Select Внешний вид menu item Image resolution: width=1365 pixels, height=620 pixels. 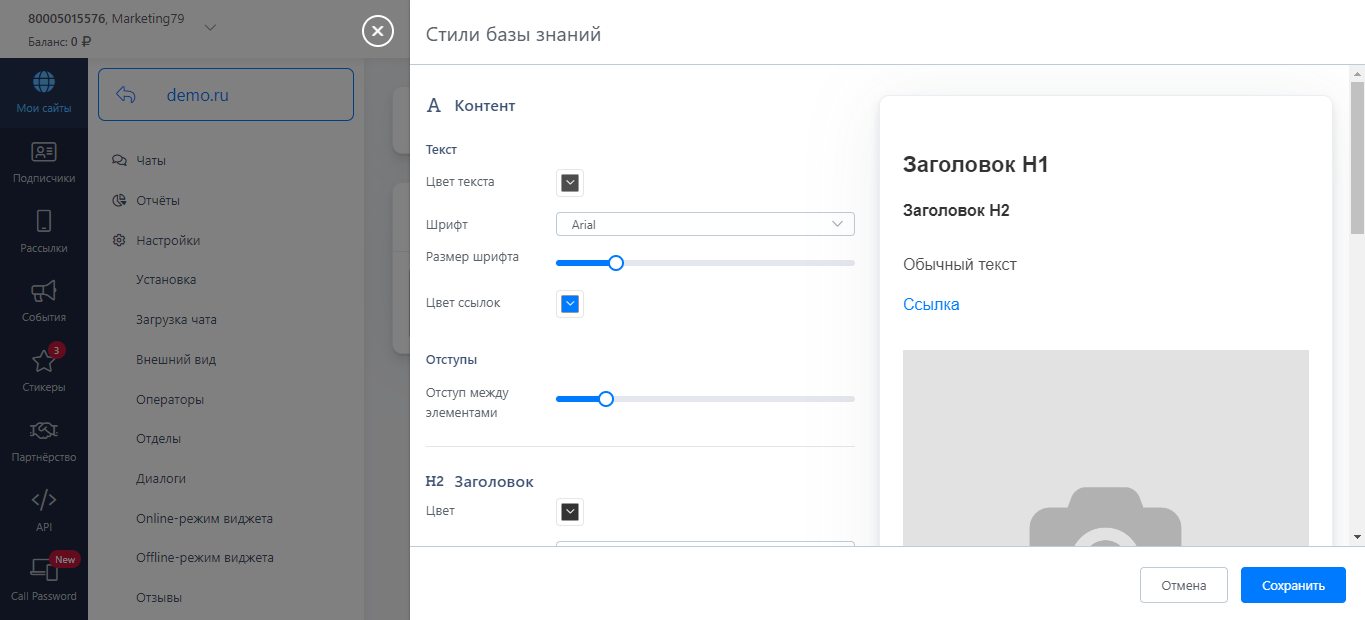click(176, 359)
